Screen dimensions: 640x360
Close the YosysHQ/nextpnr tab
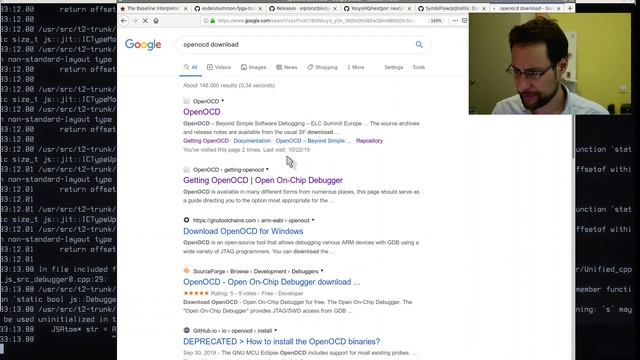pos(409,8)
